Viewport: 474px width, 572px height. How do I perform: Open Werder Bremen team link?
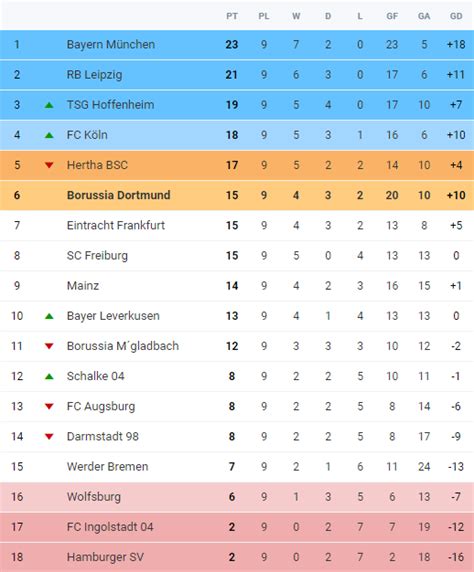coord(108,467)
